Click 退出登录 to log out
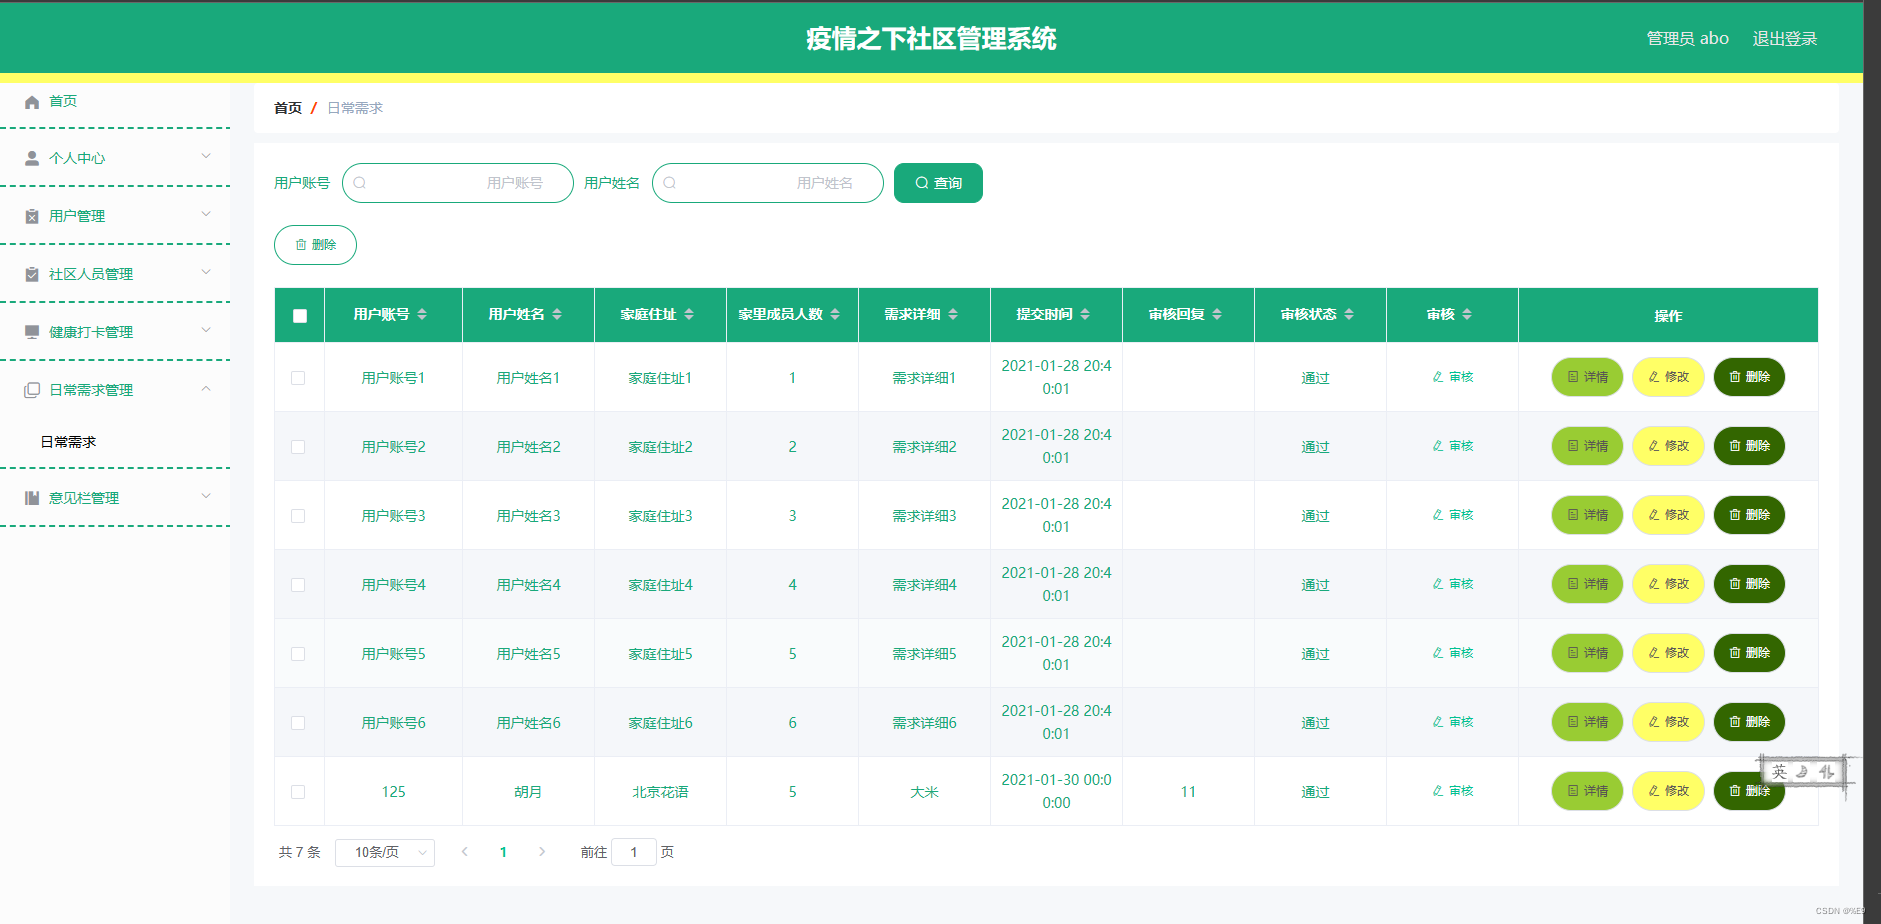 coord(1785,38)
